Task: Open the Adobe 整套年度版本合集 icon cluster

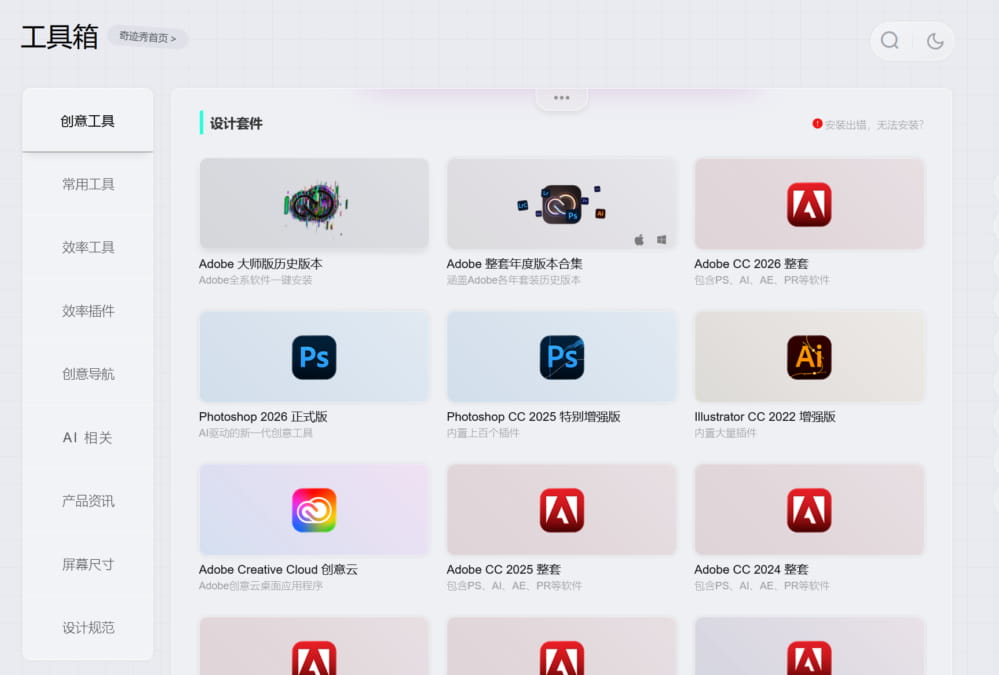Action: [x=561, y=204]
